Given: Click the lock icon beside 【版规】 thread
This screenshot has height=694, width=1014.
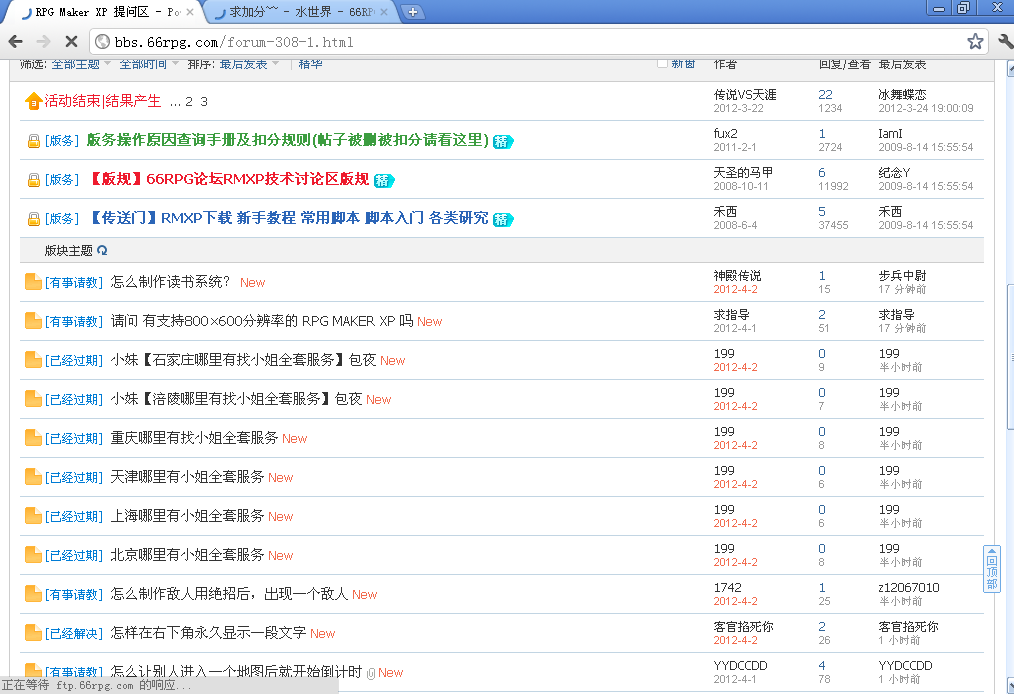Looking at the screenshot, I should click(x=34, y=180).
